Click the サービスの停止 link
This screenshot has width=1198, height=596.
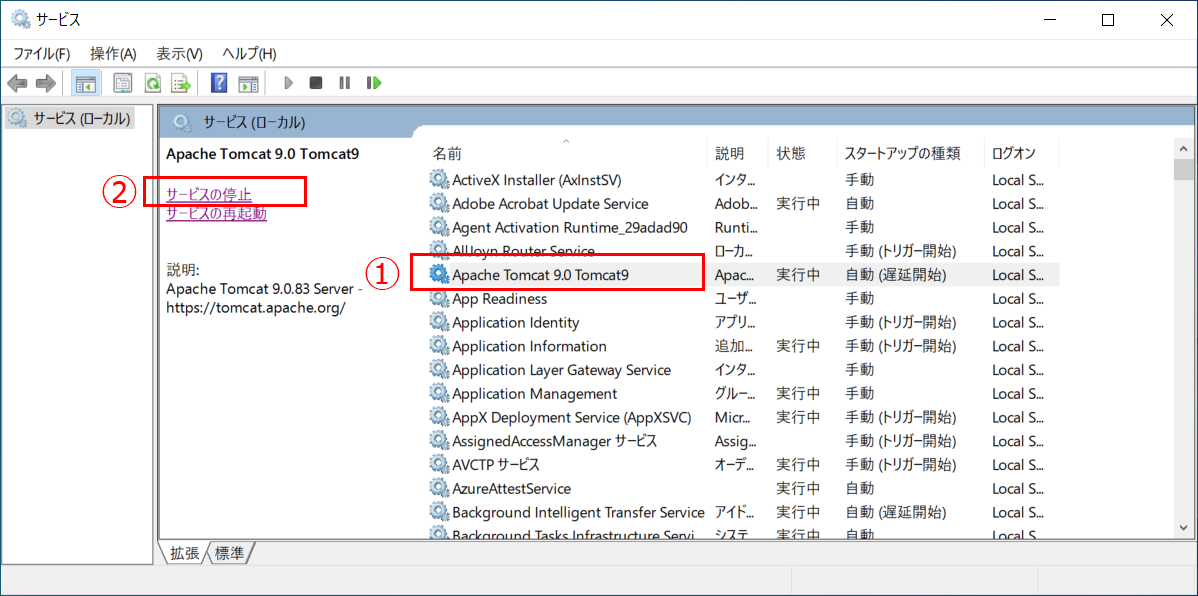(209, 194)
